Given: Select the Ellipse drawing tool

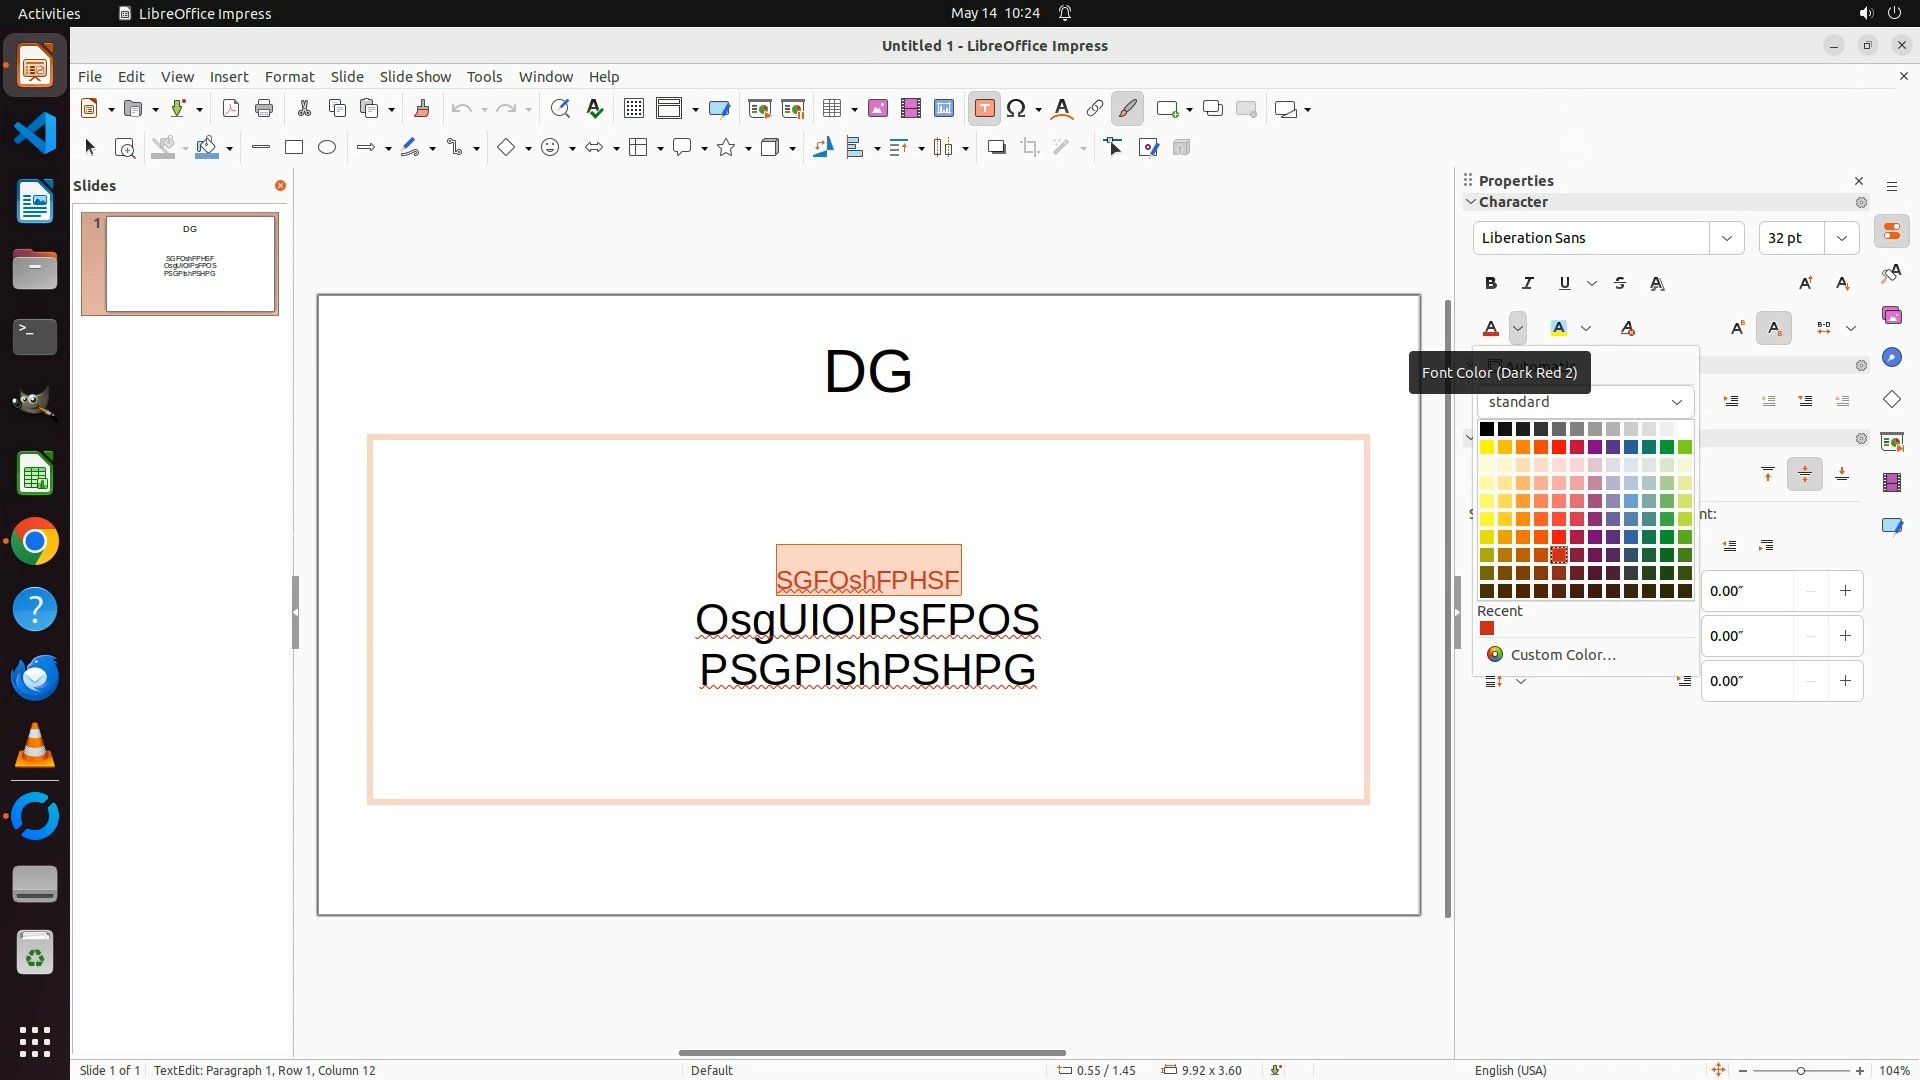Looking at the screenshot, I should point(327,148).
